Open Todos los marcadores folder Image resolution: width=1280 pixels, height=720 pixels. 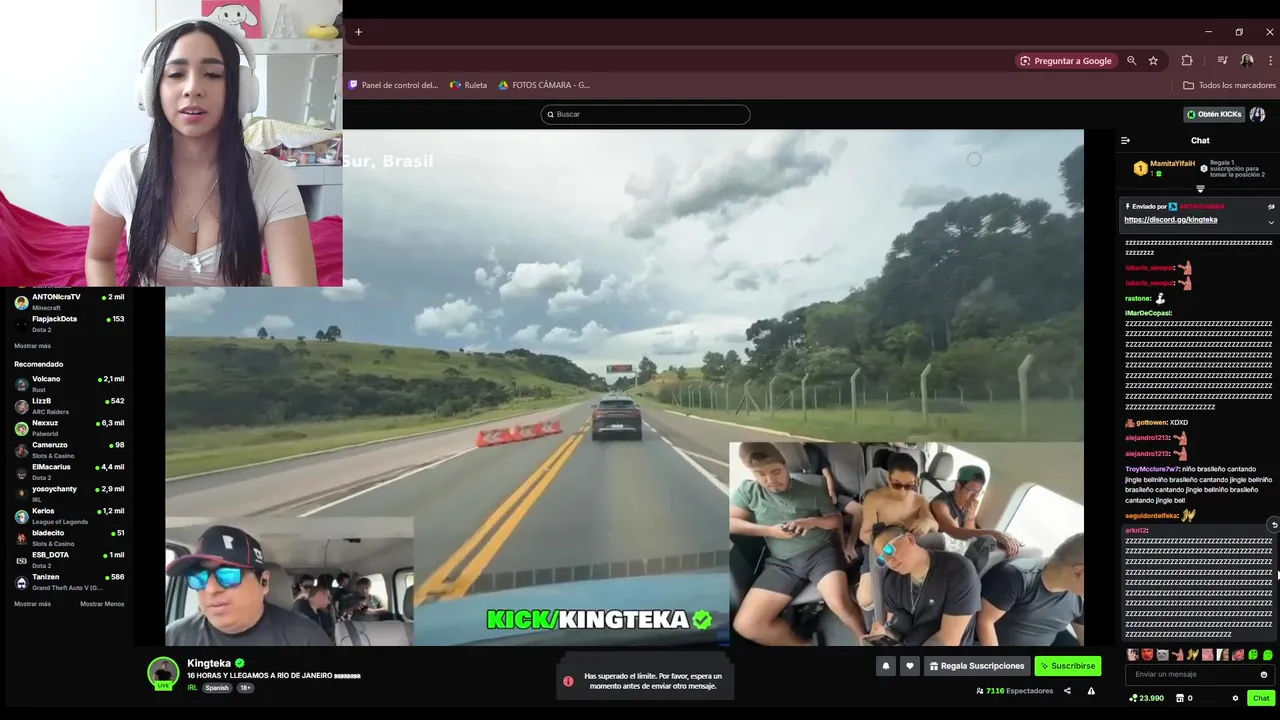click(x=1229, y=85)
